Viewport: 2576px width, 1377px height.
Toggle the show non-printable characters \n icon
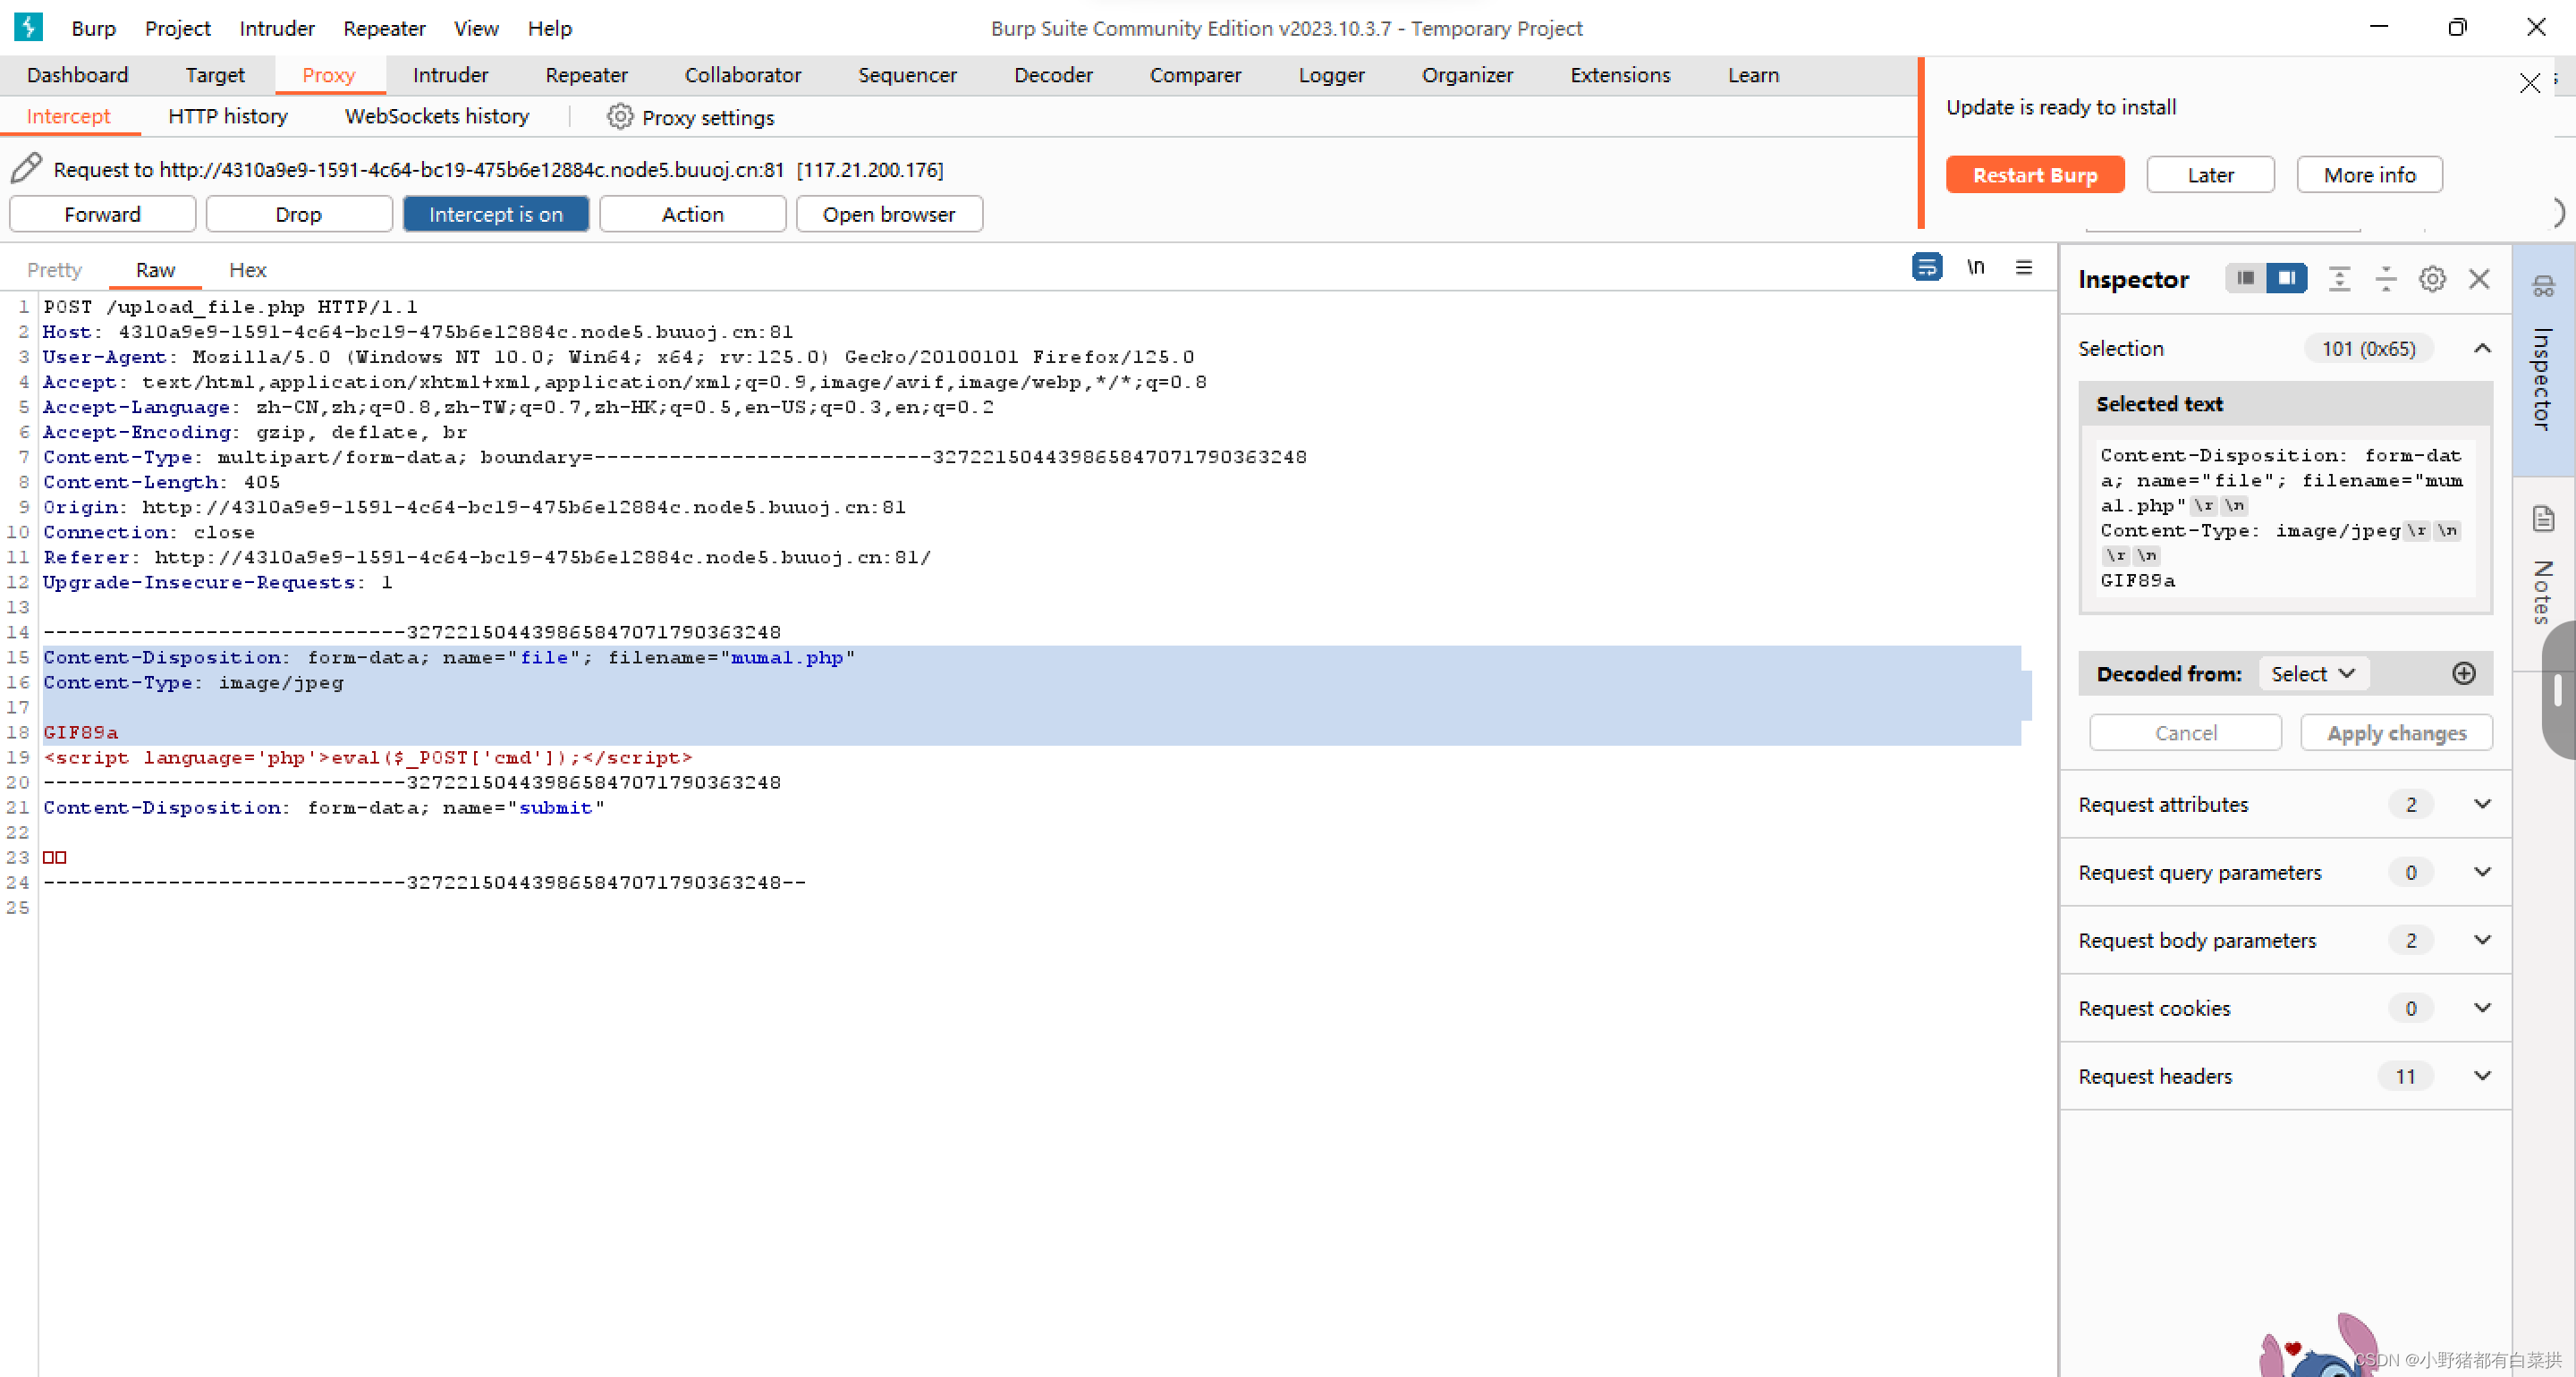tap(1975, 267)
